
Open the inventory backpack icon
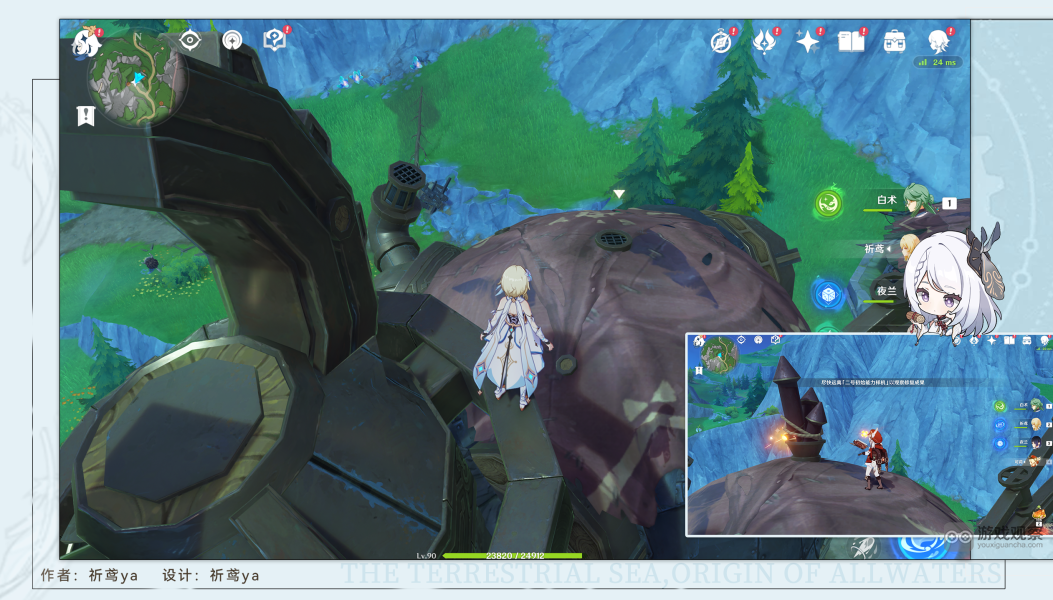[x=895, y=42]
